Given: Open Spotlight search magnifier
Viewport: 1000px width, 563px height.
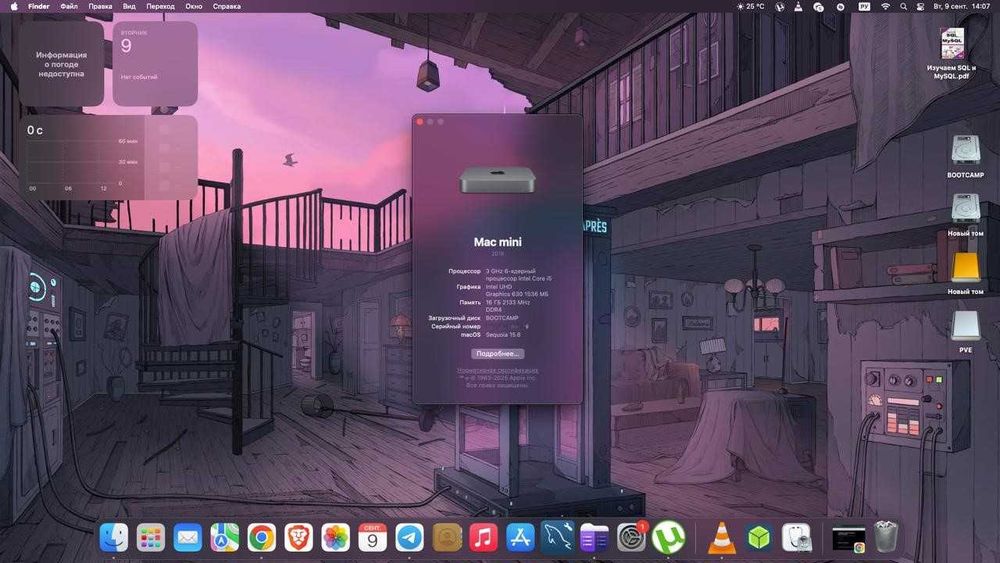Looking at the screenshot, I should coord(904,6).
